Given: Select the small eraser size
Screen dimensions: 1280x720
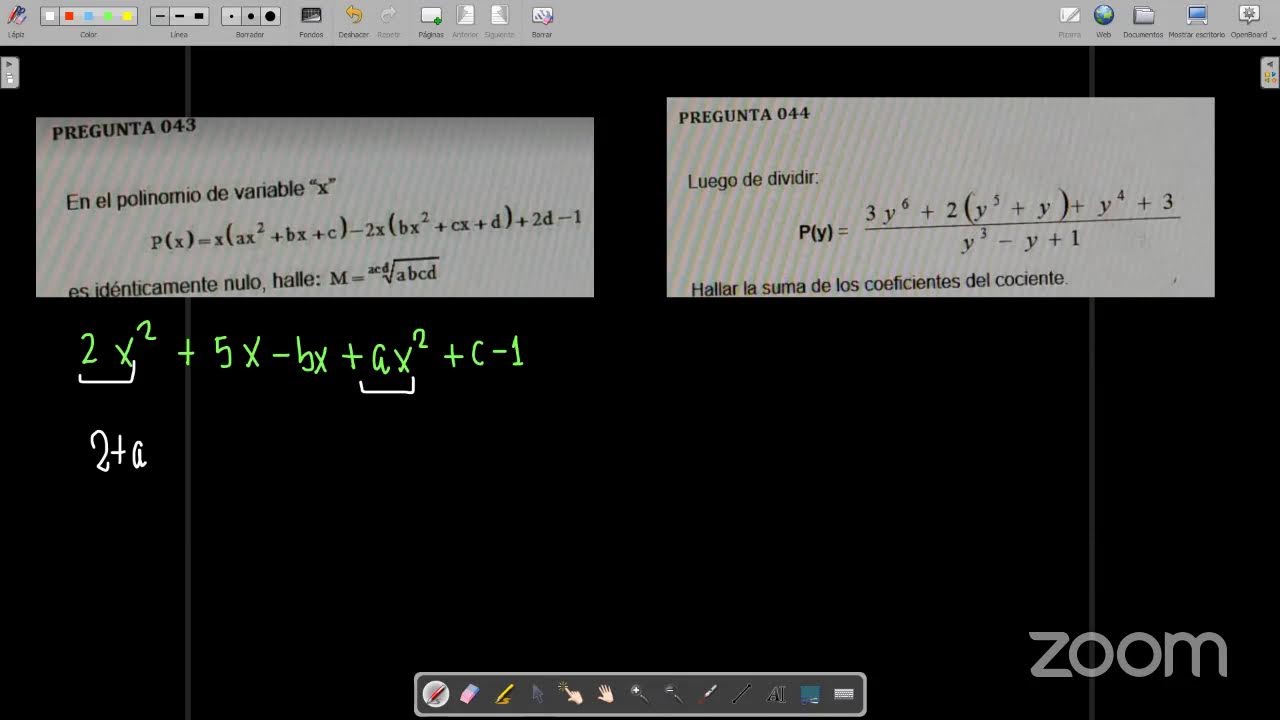Looking at the screenshot, I should 231,16.
